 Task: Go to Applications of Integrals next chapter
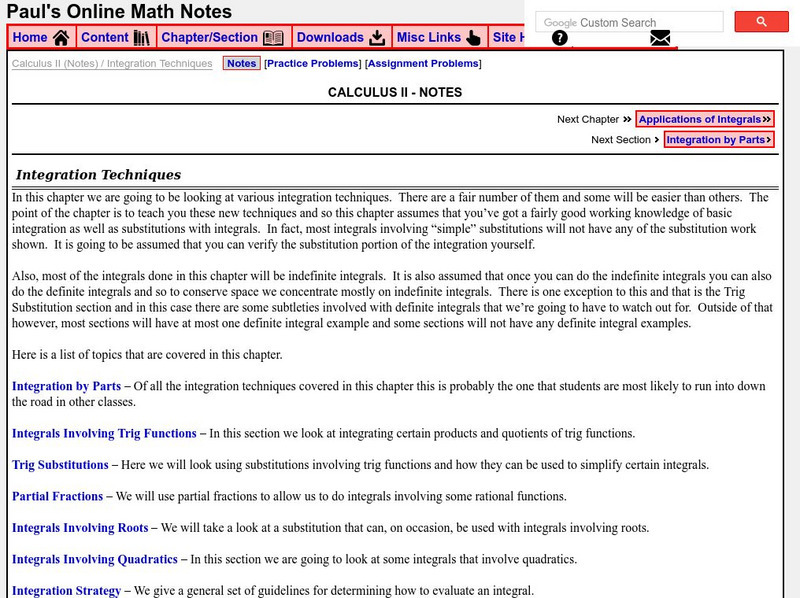[705, 119]
